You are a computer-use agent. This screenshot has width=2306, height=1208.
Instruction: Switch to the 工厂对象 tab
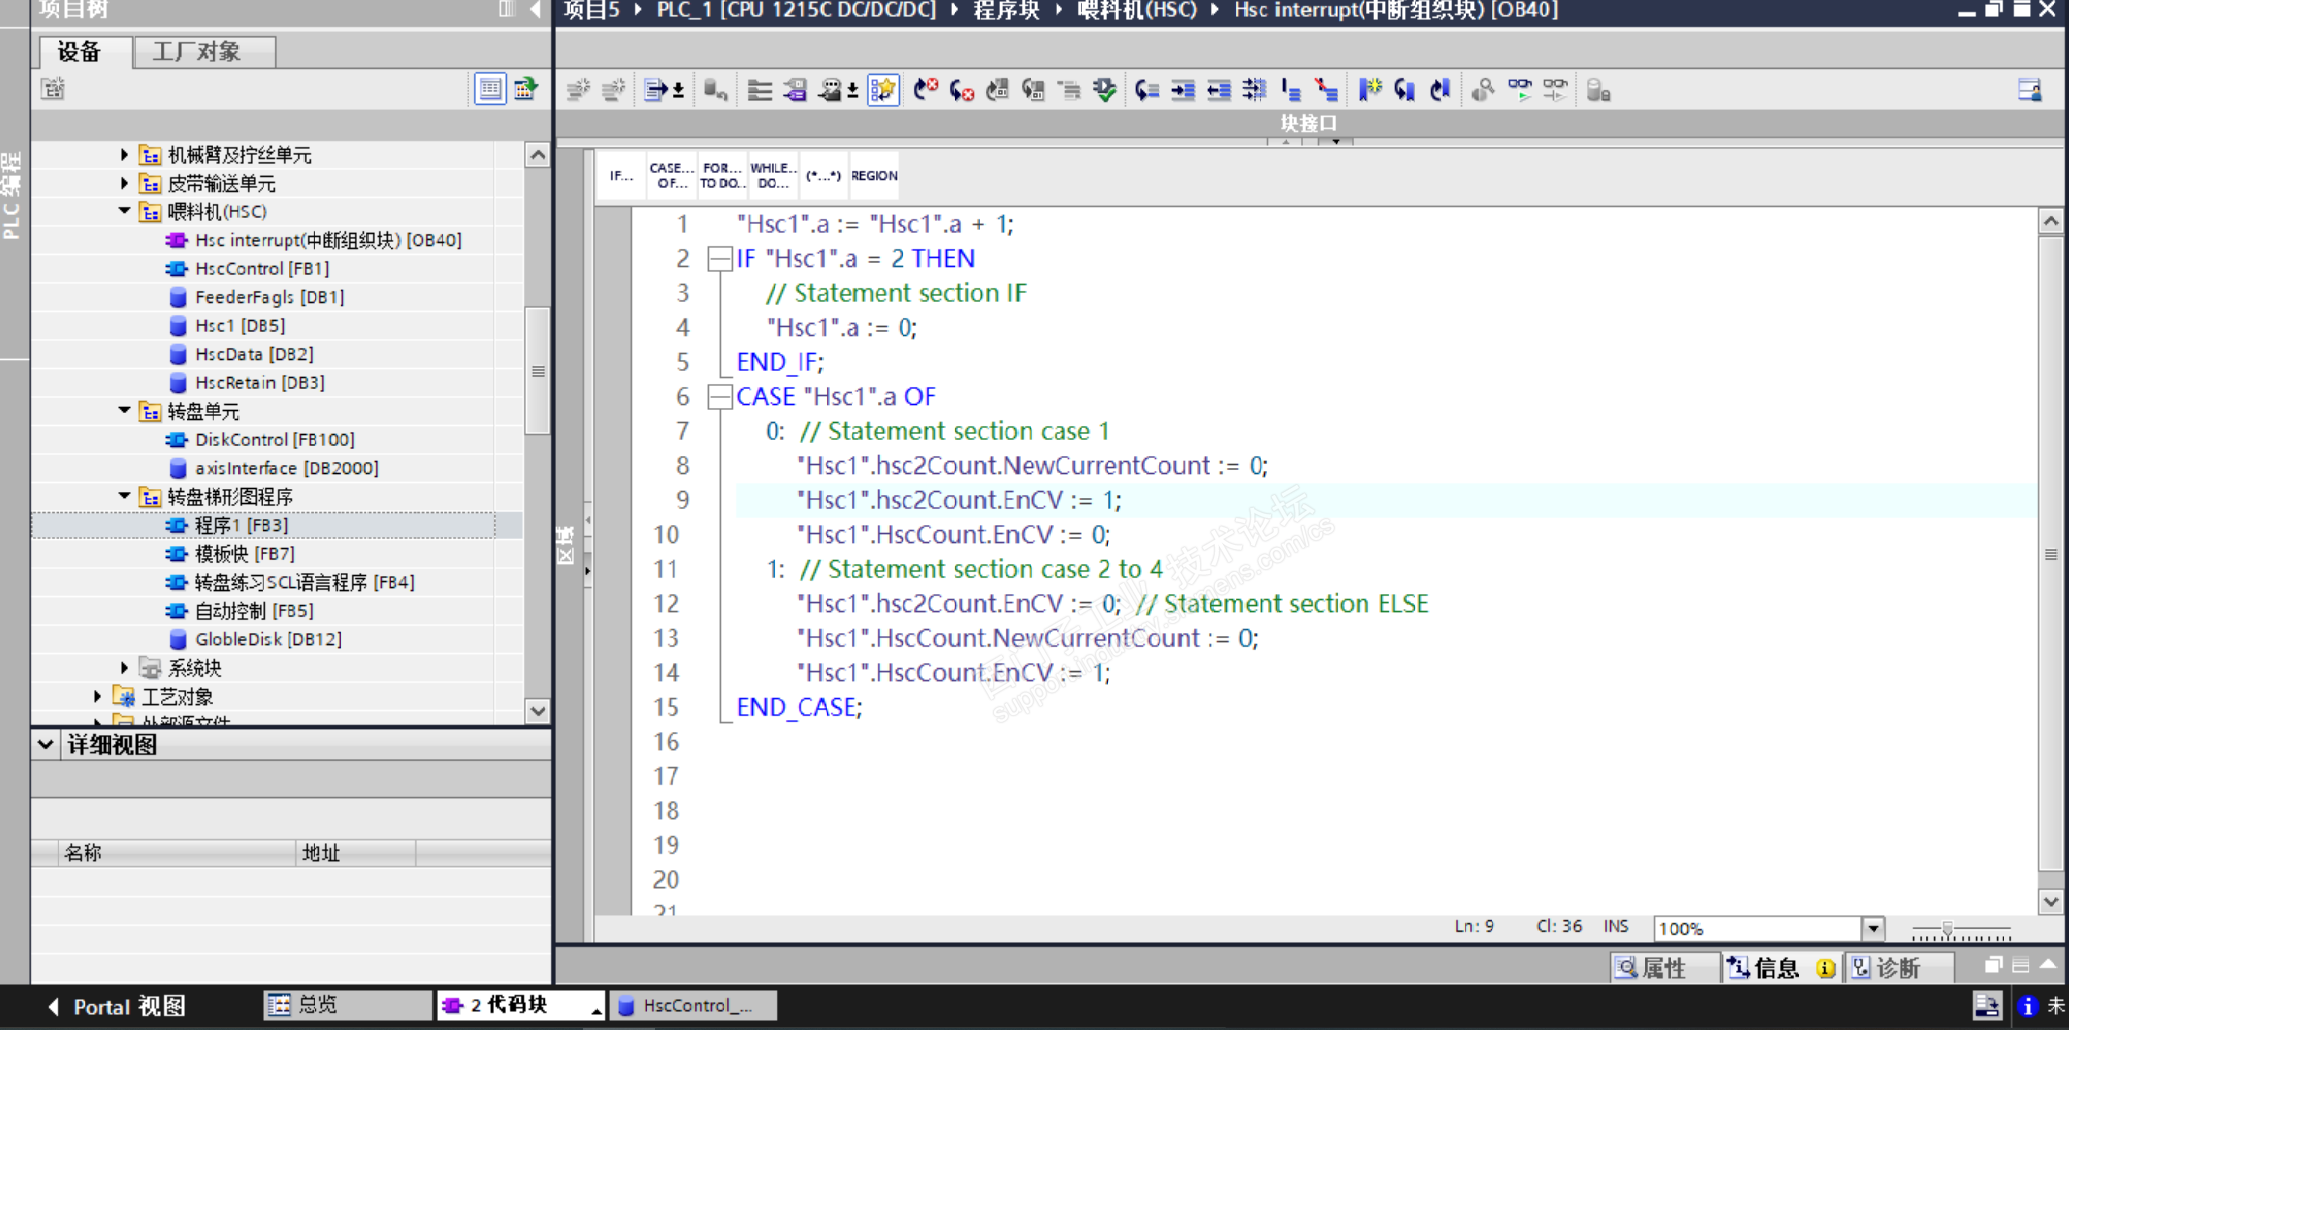point(196,52)
